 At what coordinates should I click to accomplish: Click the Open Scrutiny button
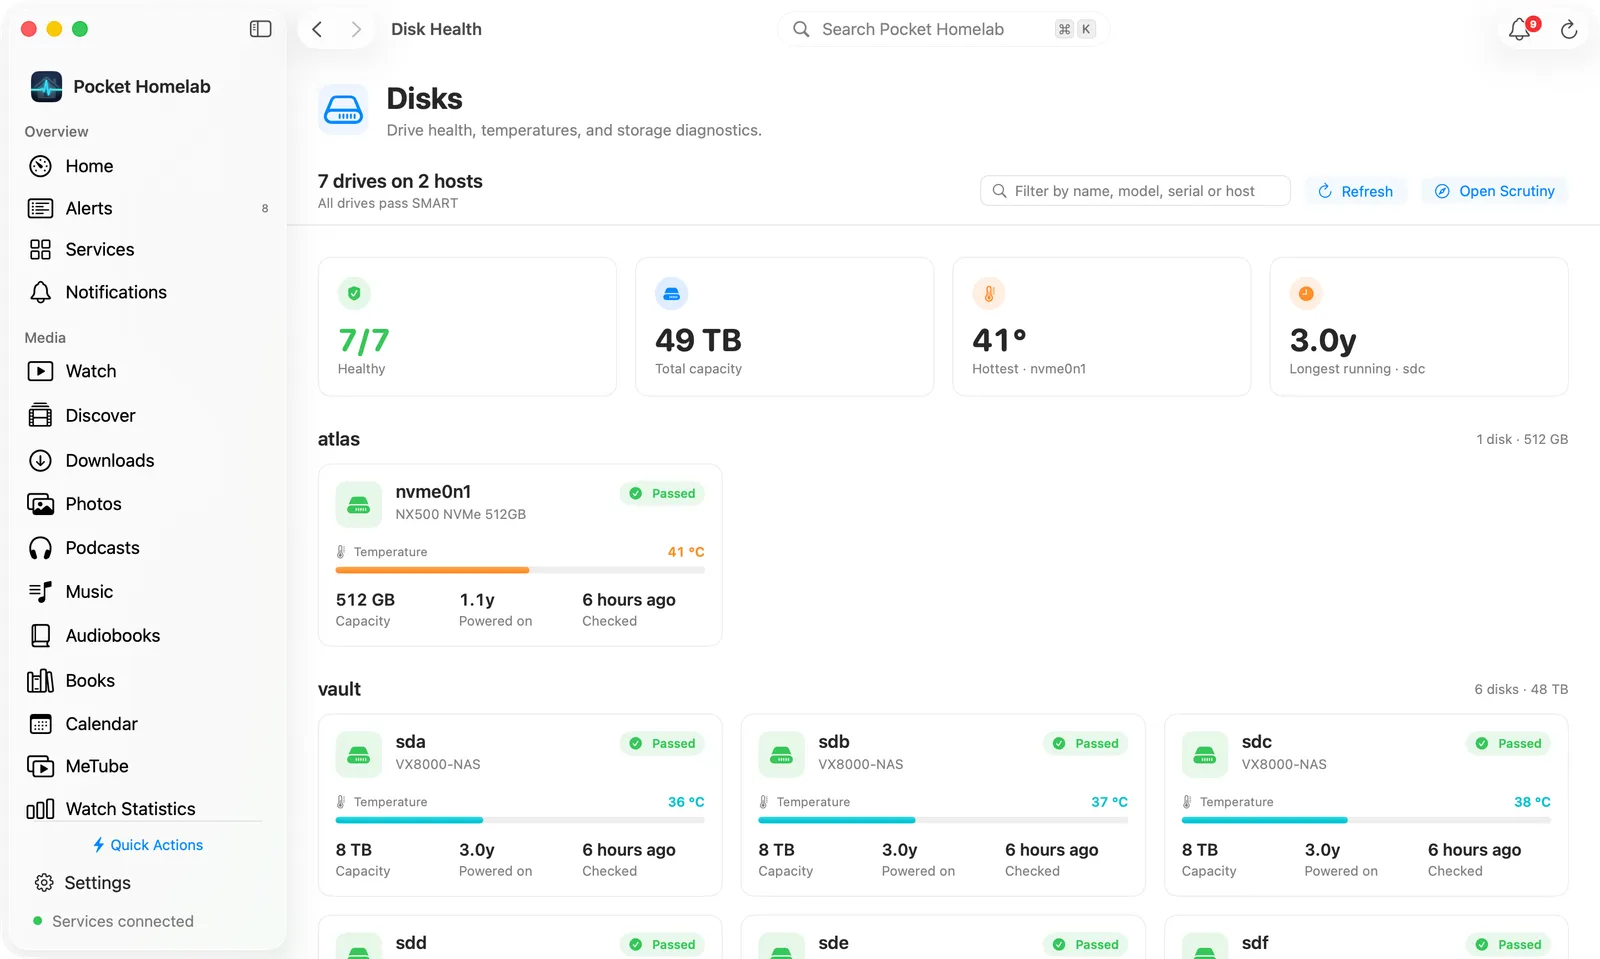point(1495,191)
